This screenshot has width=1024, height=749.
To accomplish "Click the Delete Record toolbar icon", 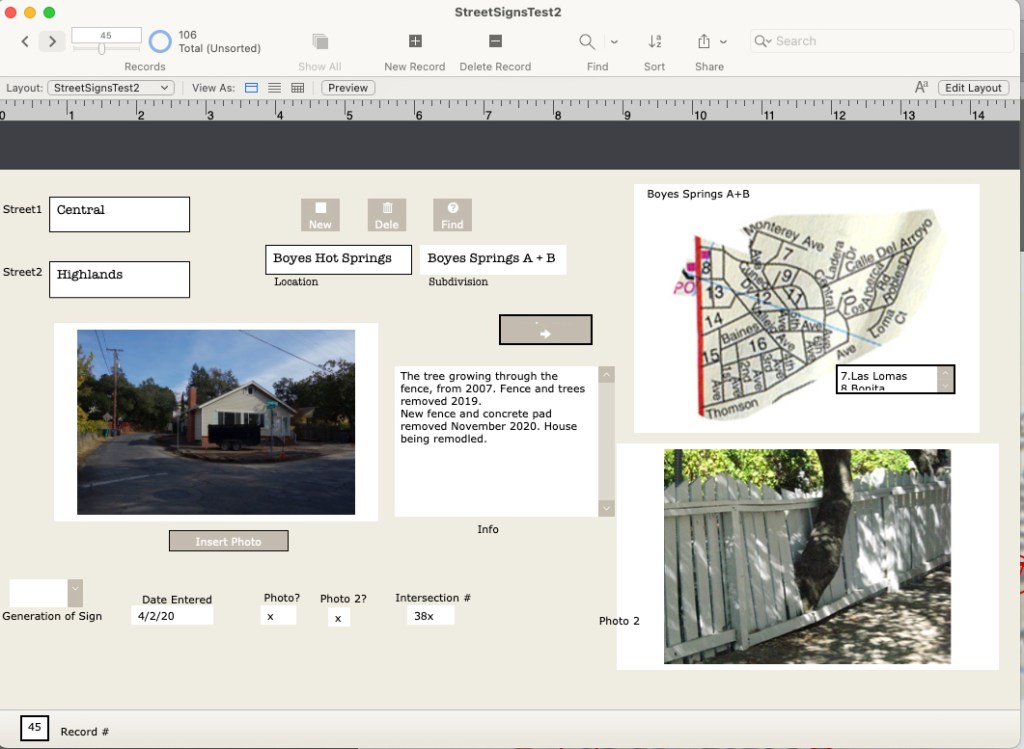I will (495, 41).
